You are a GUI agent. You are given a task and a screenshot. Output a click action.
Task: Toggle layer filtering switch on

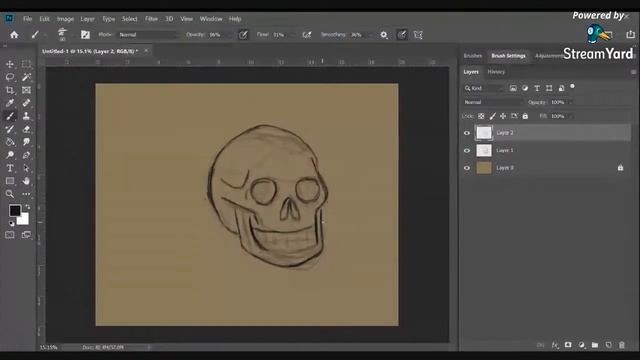(572, 87)
